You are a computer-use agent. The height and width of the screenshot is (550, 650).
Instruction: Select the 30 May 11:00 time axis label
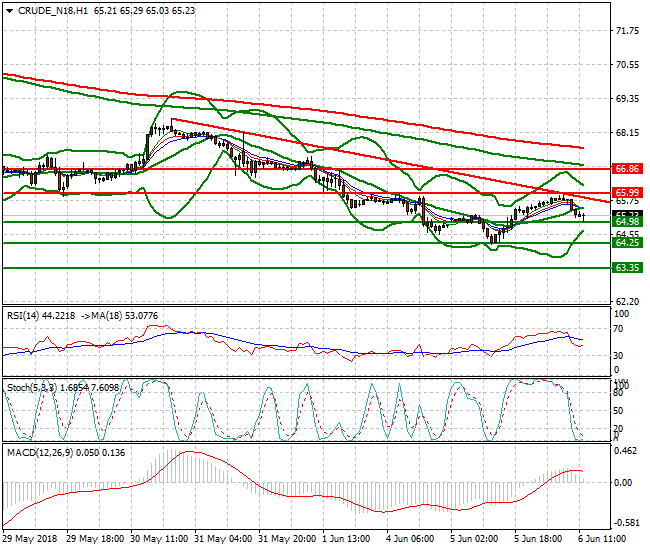coord(159,539)
